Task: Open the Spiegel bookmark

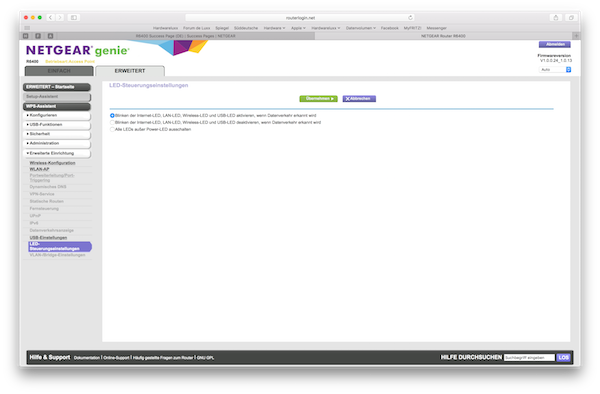Action: 222,28
